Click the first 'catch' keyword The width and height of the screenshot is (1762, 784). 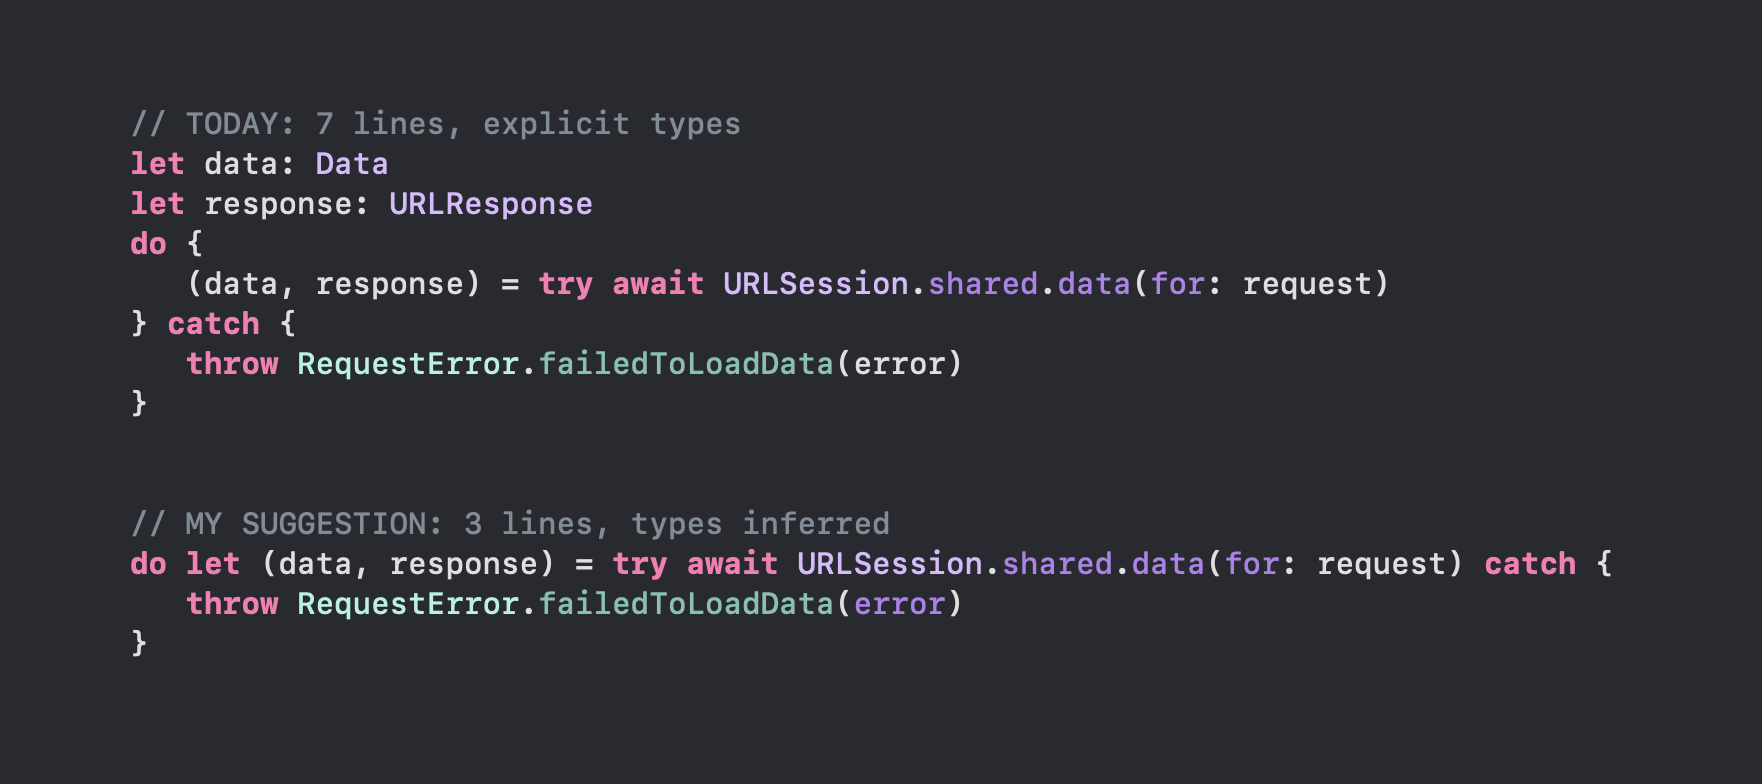tap(214, 324)
